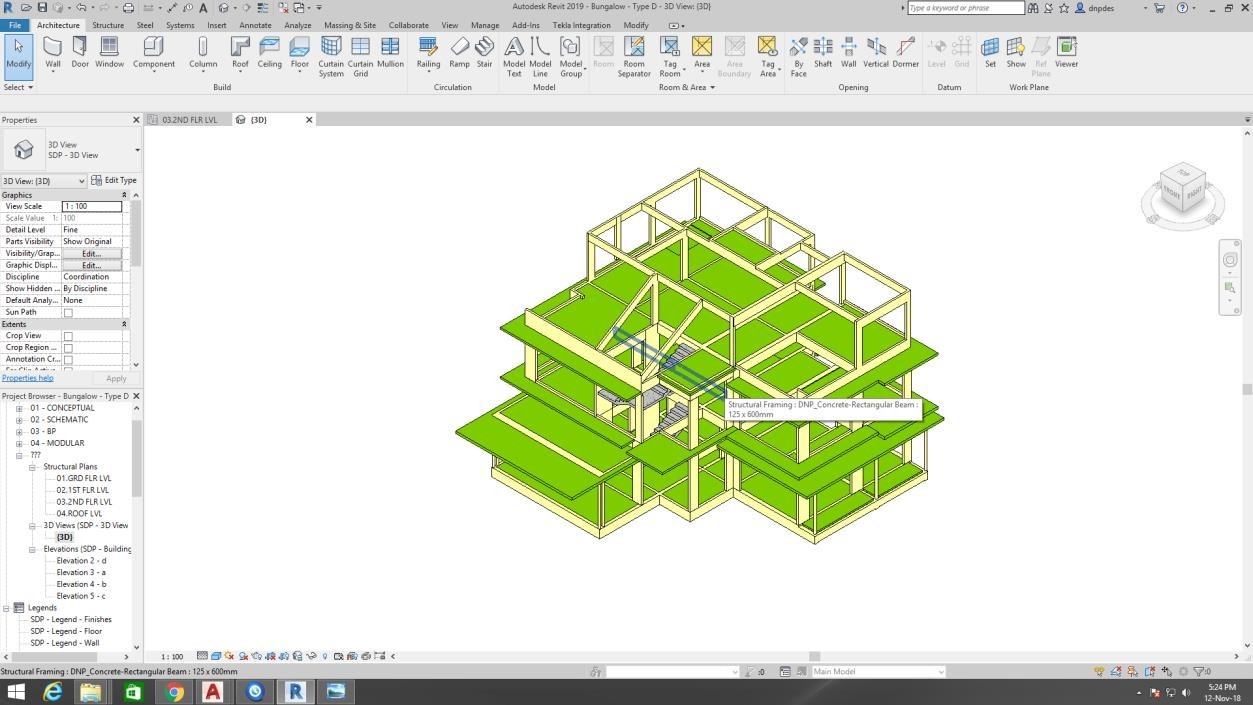1253x705 pixels.
Task: Expand the 01 - CONCEPTUAL tree node
Action: pos(19,408)
